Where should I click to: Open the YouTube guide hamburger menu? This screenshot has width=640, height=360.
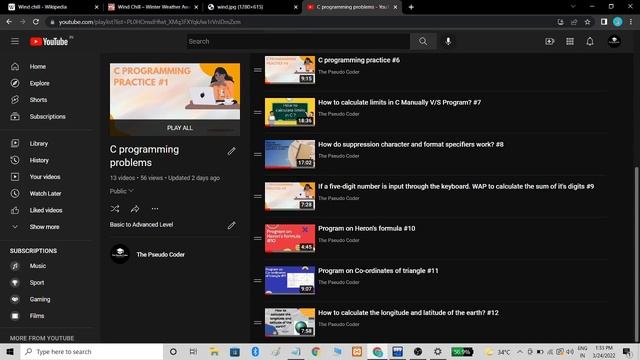click(x=15, y=41)
